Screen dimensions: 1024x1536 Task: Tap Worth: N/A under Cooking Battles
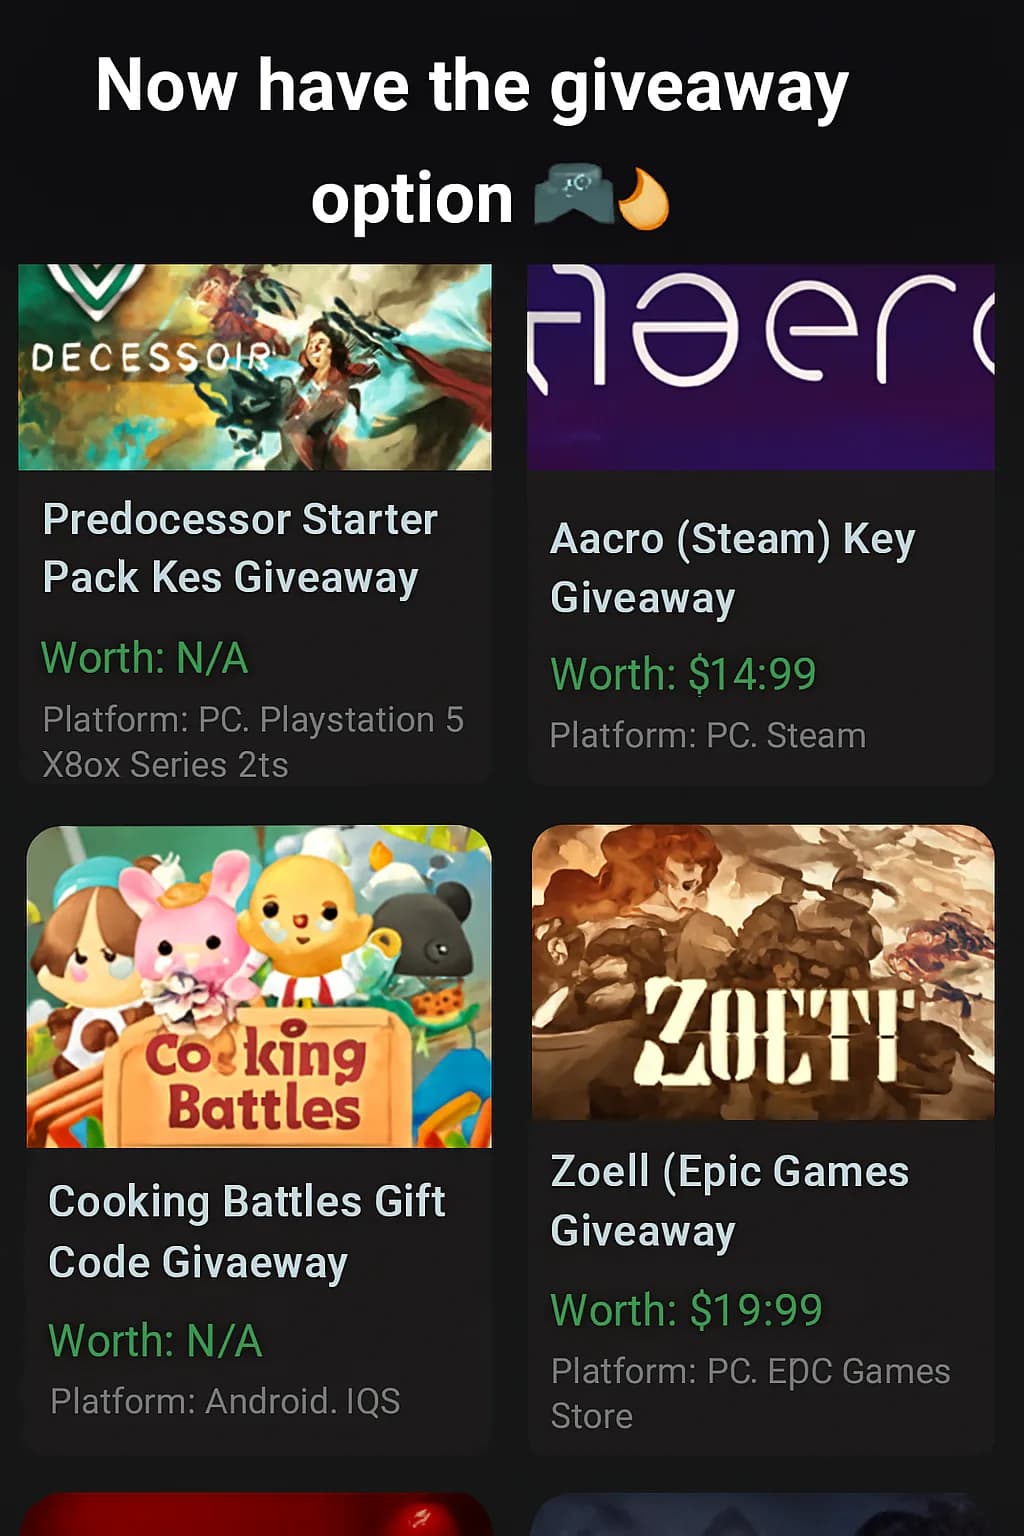pos(155,1341)
